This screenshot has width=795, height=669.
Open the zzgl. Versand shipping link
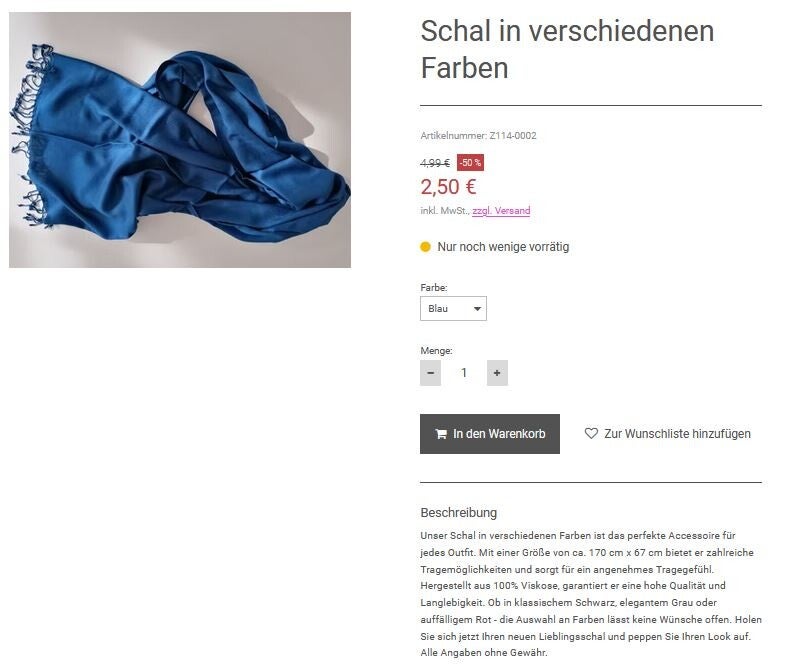501,210
